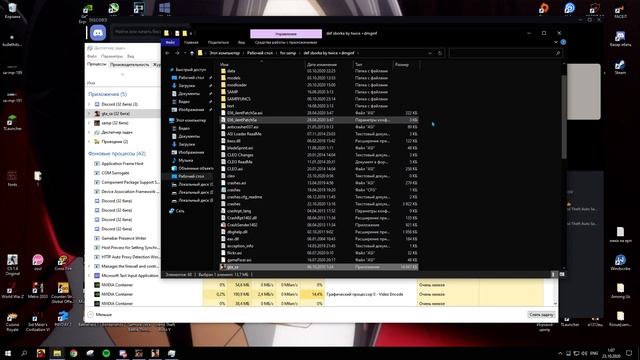
Task: Open the address bar history dropdown
Action: pos(430,53)
